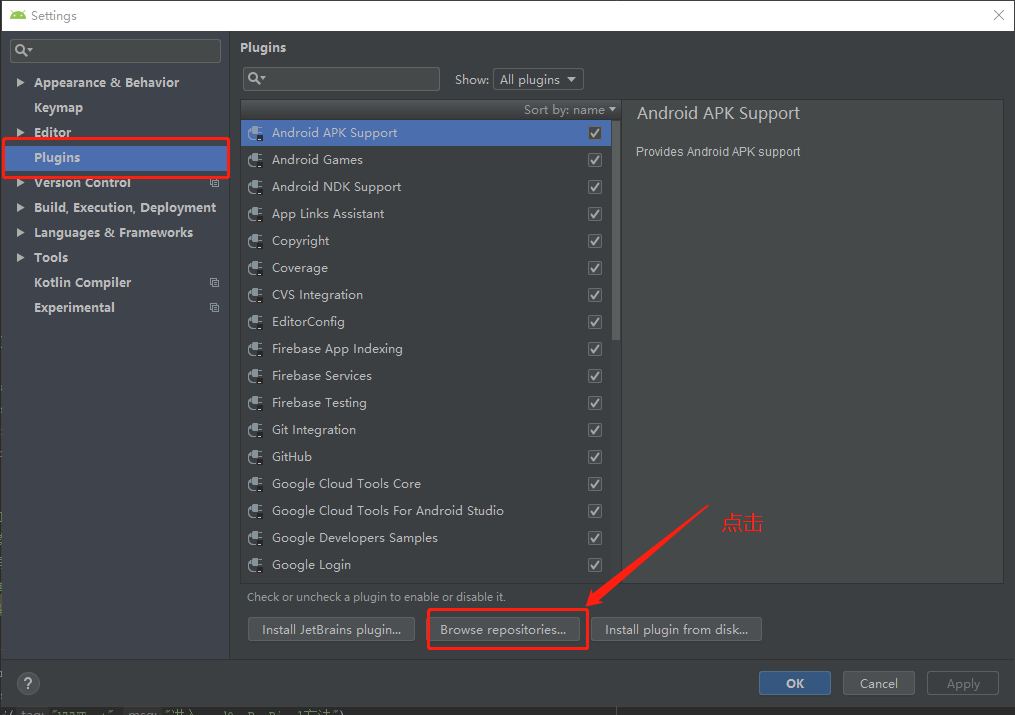Expand the Editor settings node

pyautogui.click(x=20, y=132)
